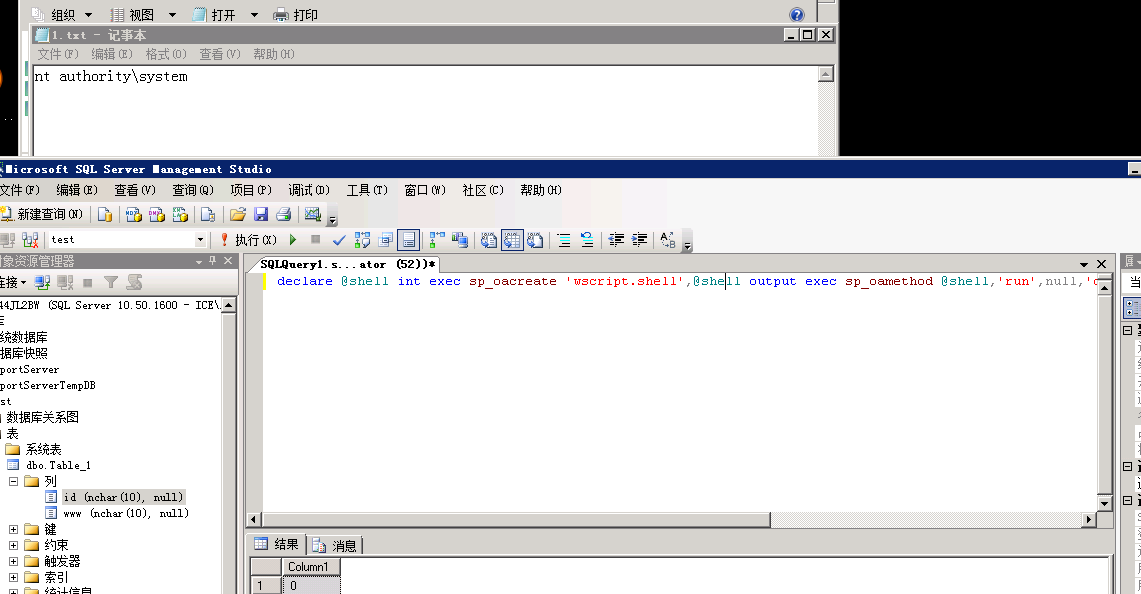
Task: Click the Comment out selected lines icon
Action: point(564,239)
